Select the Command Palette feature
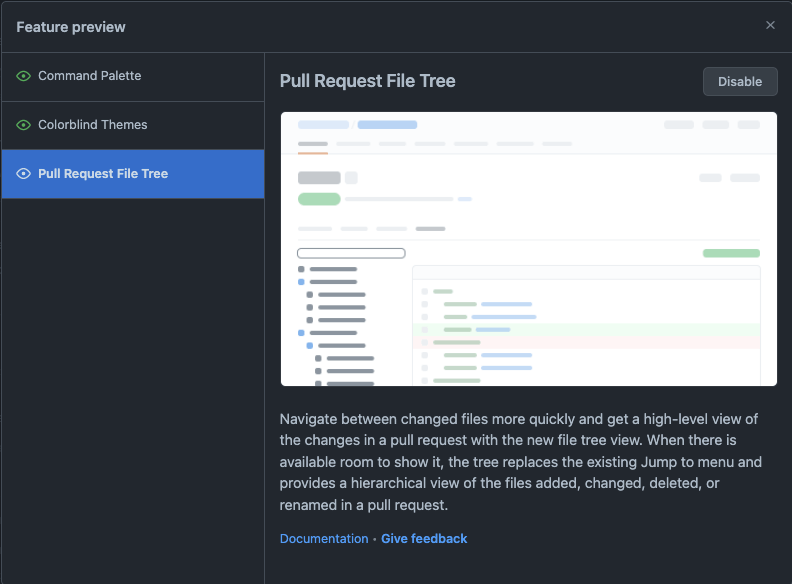This screenshot has height=584, width=792. [x=90, y=76]
